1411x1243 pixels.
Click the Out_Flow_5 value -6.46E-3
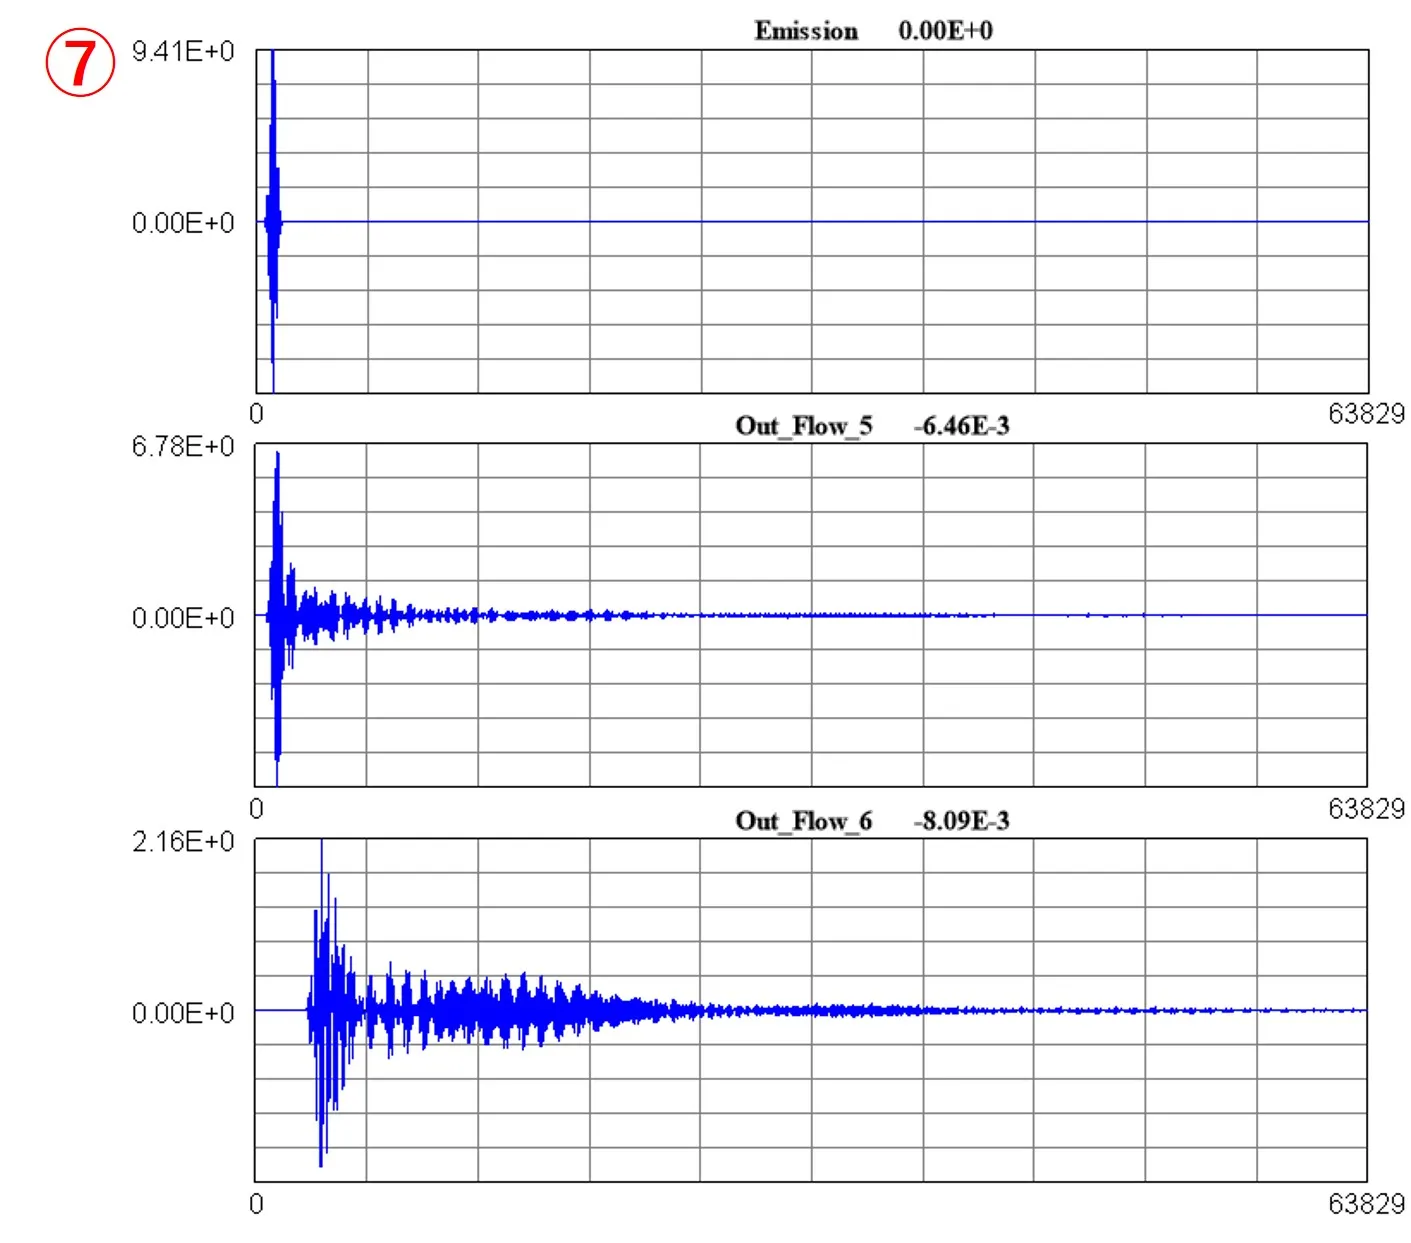(961, 426)
